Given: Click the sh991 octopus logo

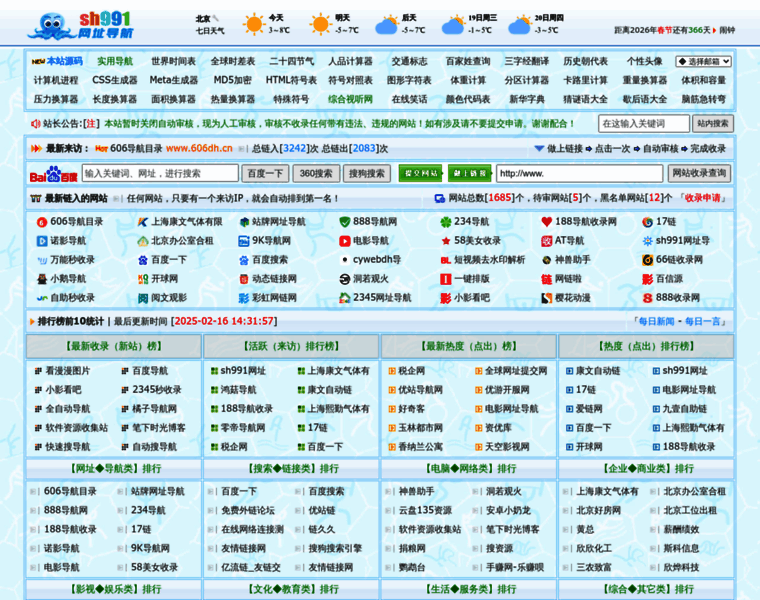Looking at the screenshot, I should 80,26.
